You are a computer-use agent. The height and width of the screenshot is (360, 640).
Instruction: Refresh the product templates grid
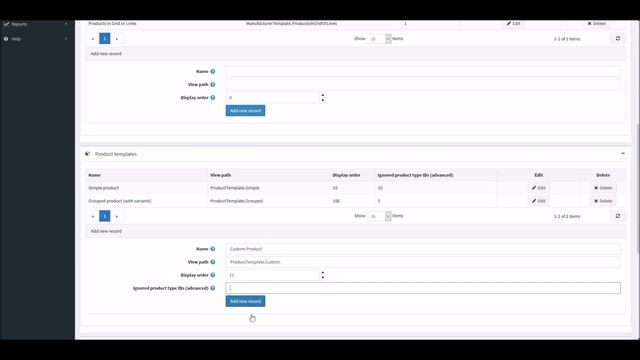click(x=618, y=216)
